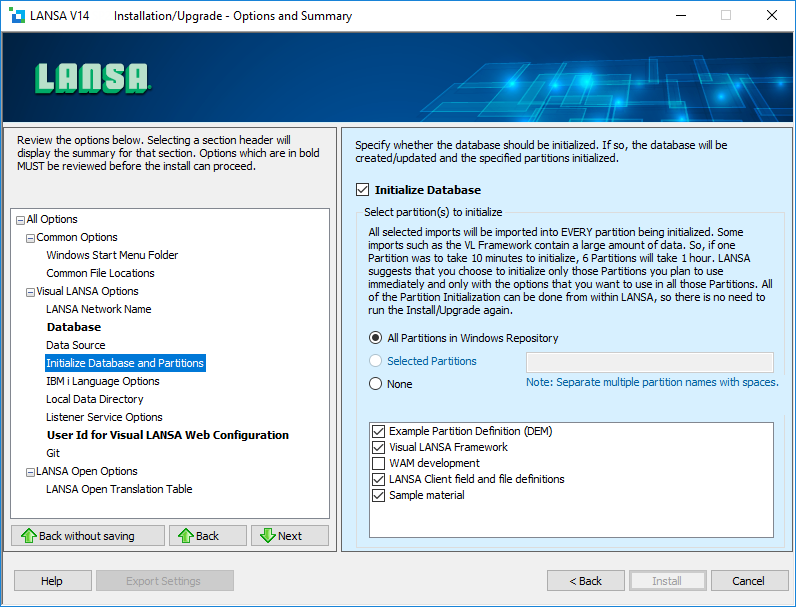796x607 pixels.
Task: Collapse the All Options tree node
Action: (20, 220)
